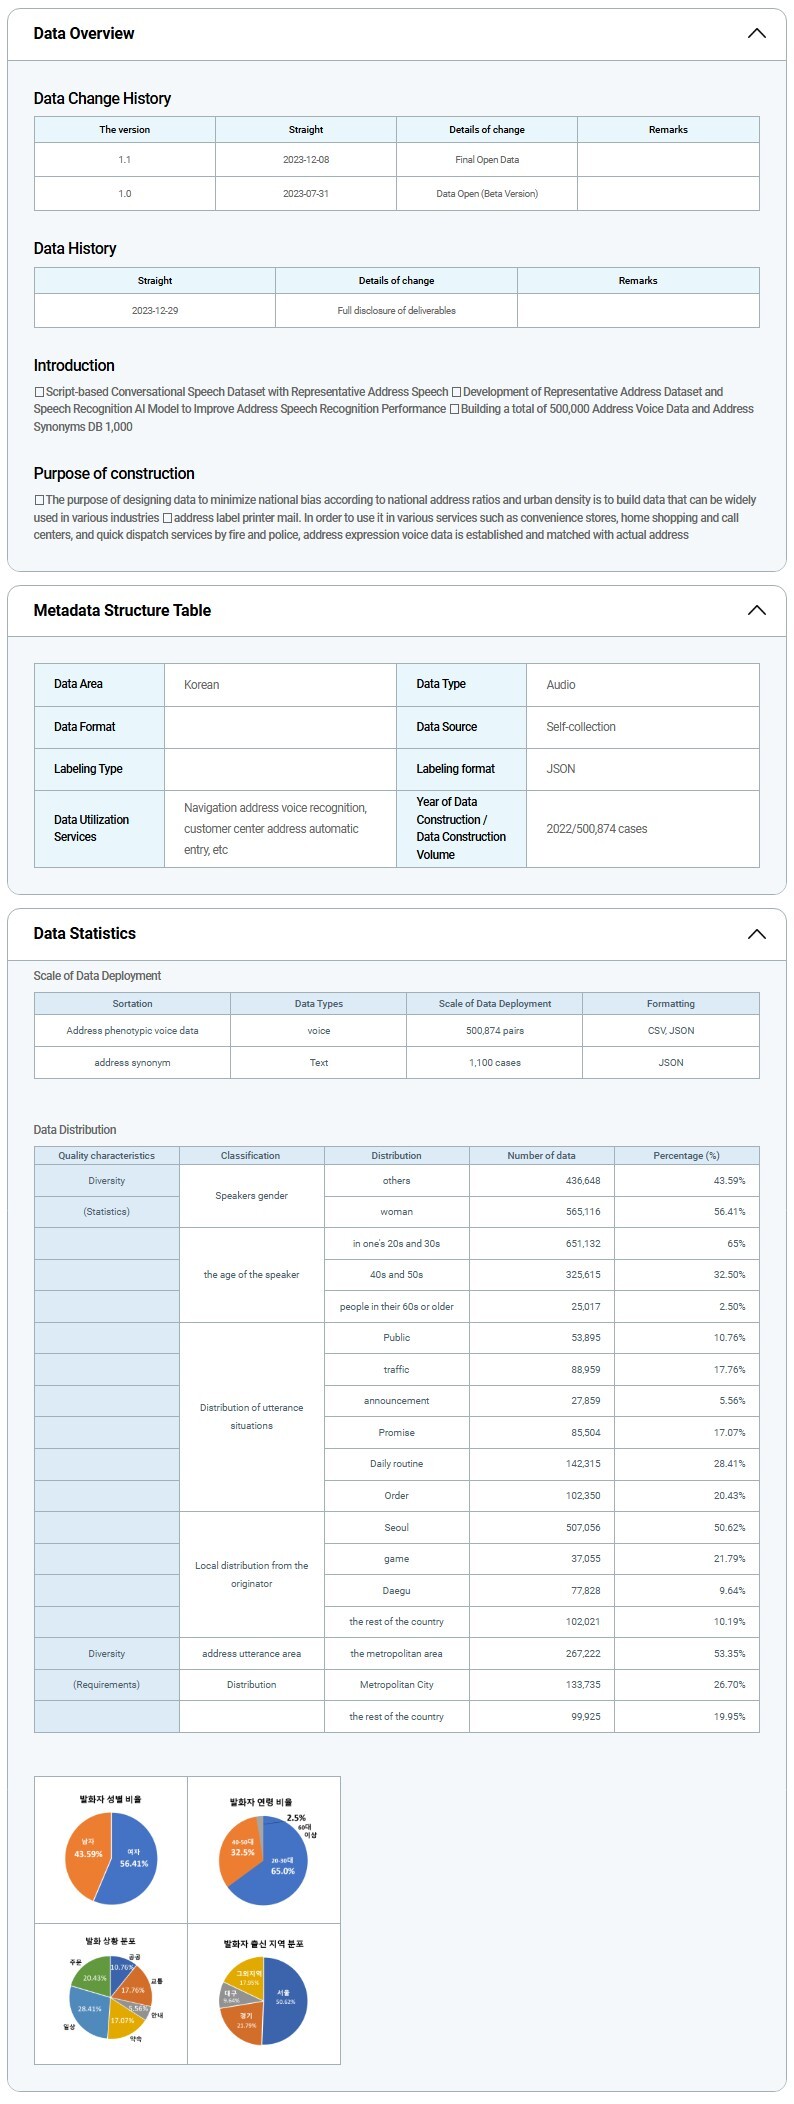Click the 'Number of data' column header
Viewport: 794px width, 2104px height.
tap(541, 1155)
